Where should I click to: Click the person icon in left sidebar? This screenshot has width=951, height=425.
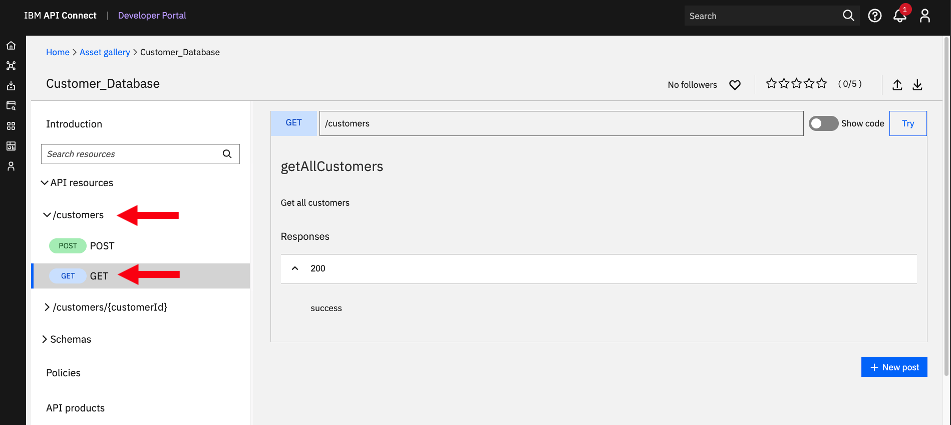pos(11,166)
